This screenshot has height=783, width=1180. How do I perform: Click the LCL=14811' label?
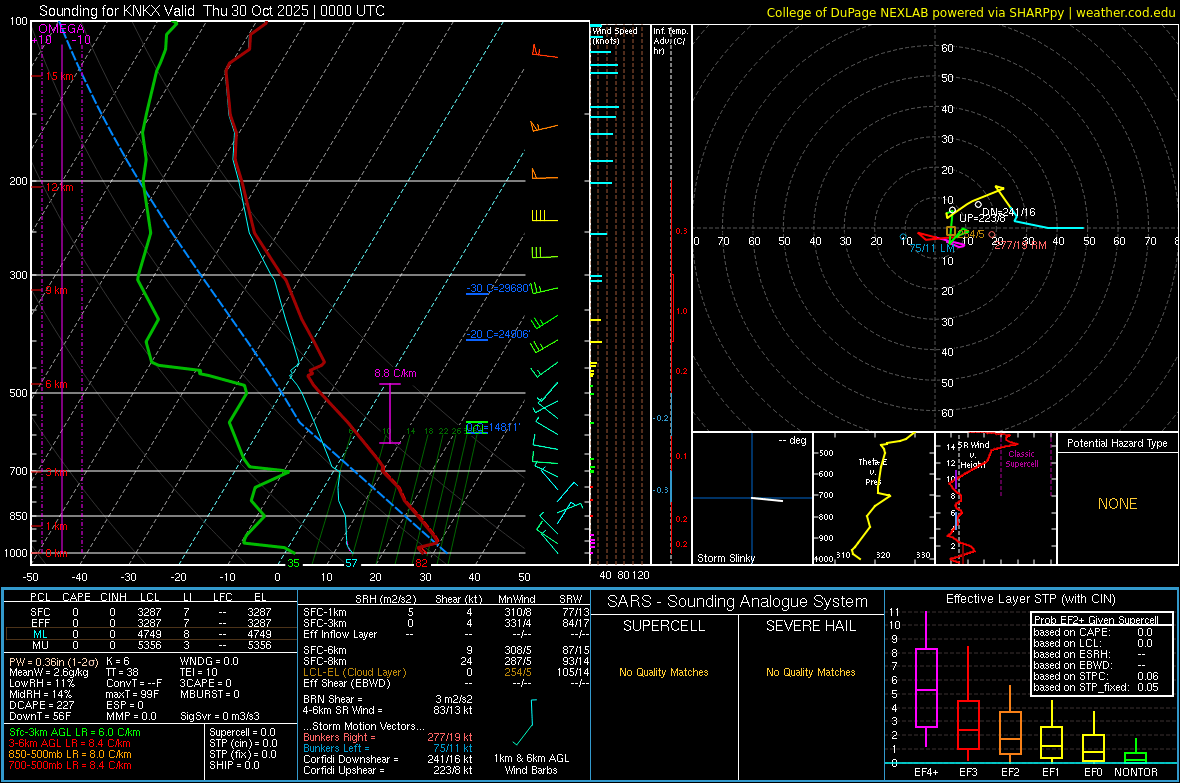[493, 428]
